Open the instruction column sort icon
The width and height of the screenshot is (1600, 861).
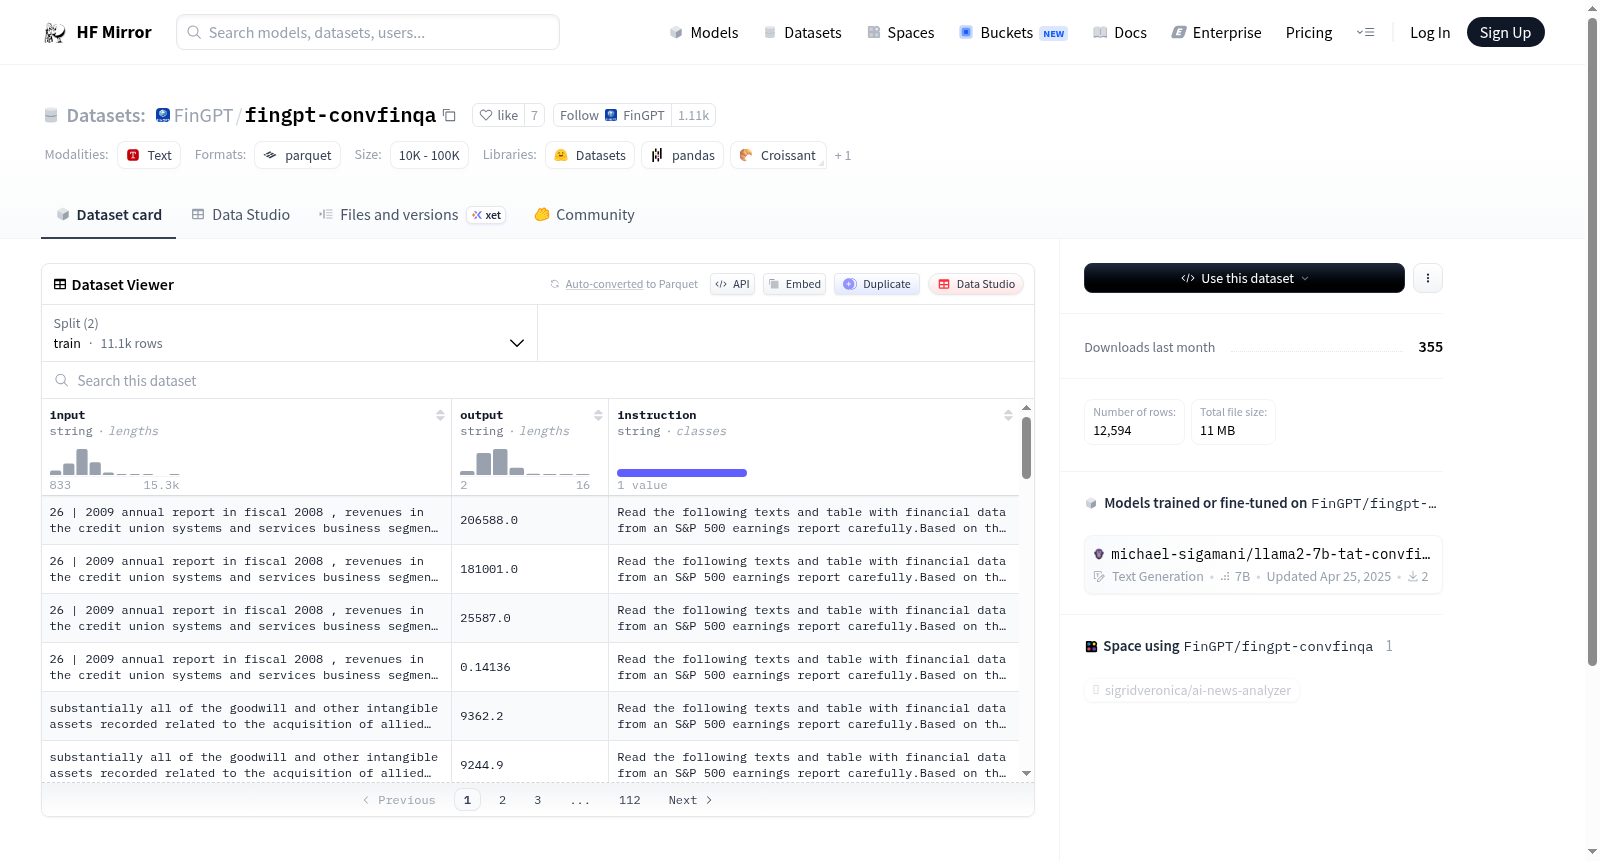click(1008, 415)
